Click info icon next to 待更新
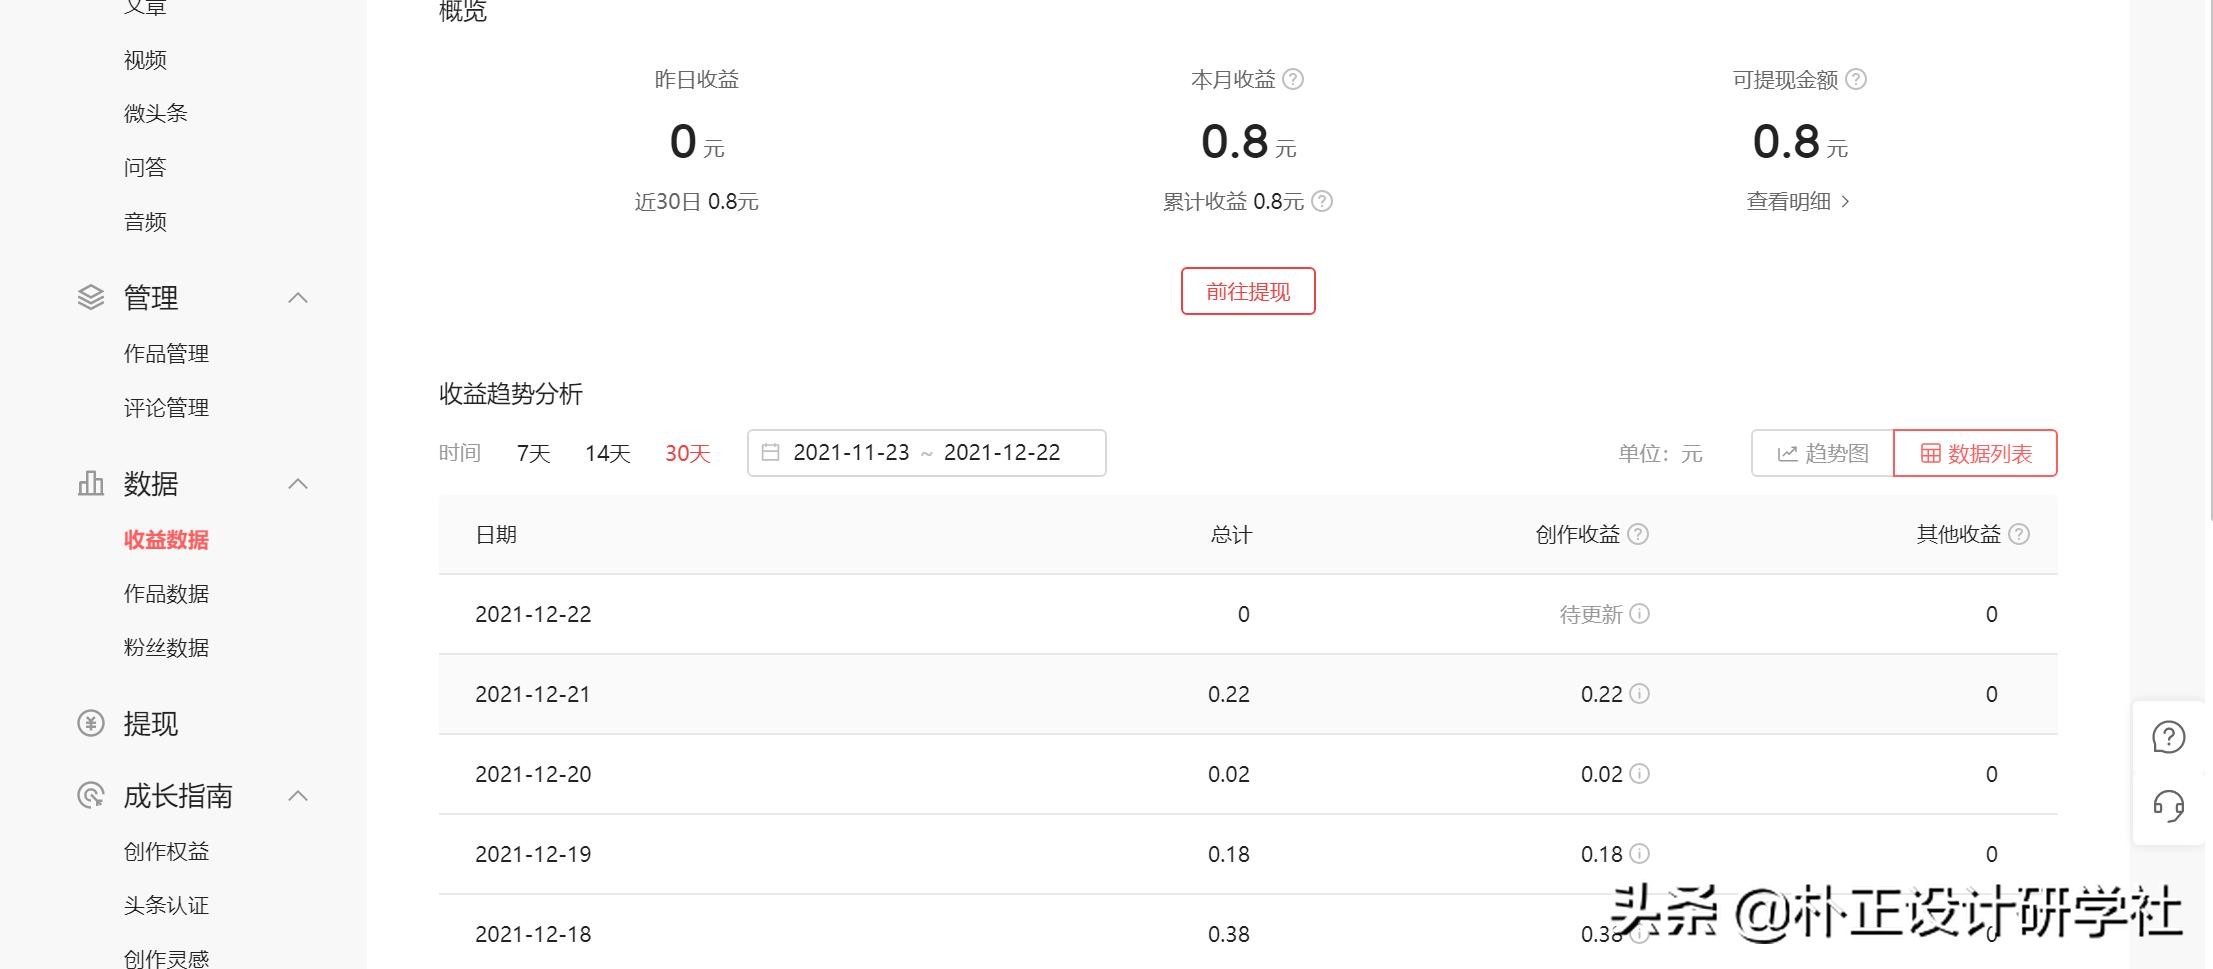The image size is (2213, 969). pos(1640,613)
